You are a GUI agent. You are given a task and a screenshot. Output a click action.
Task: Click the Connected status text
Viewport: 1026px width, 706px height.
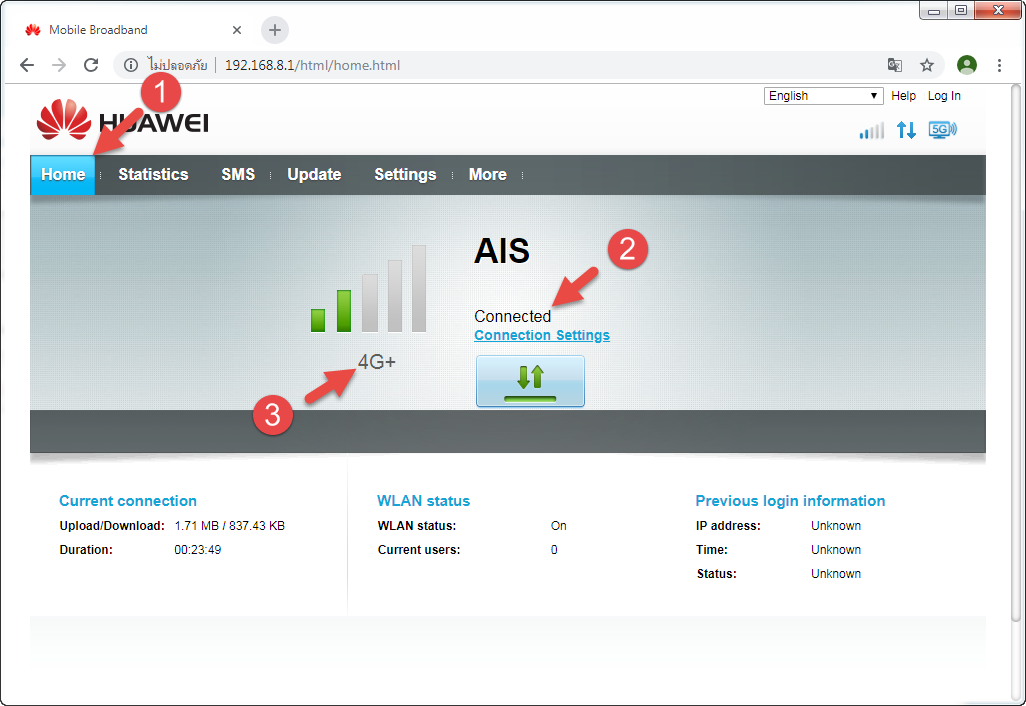pos(512,316)
